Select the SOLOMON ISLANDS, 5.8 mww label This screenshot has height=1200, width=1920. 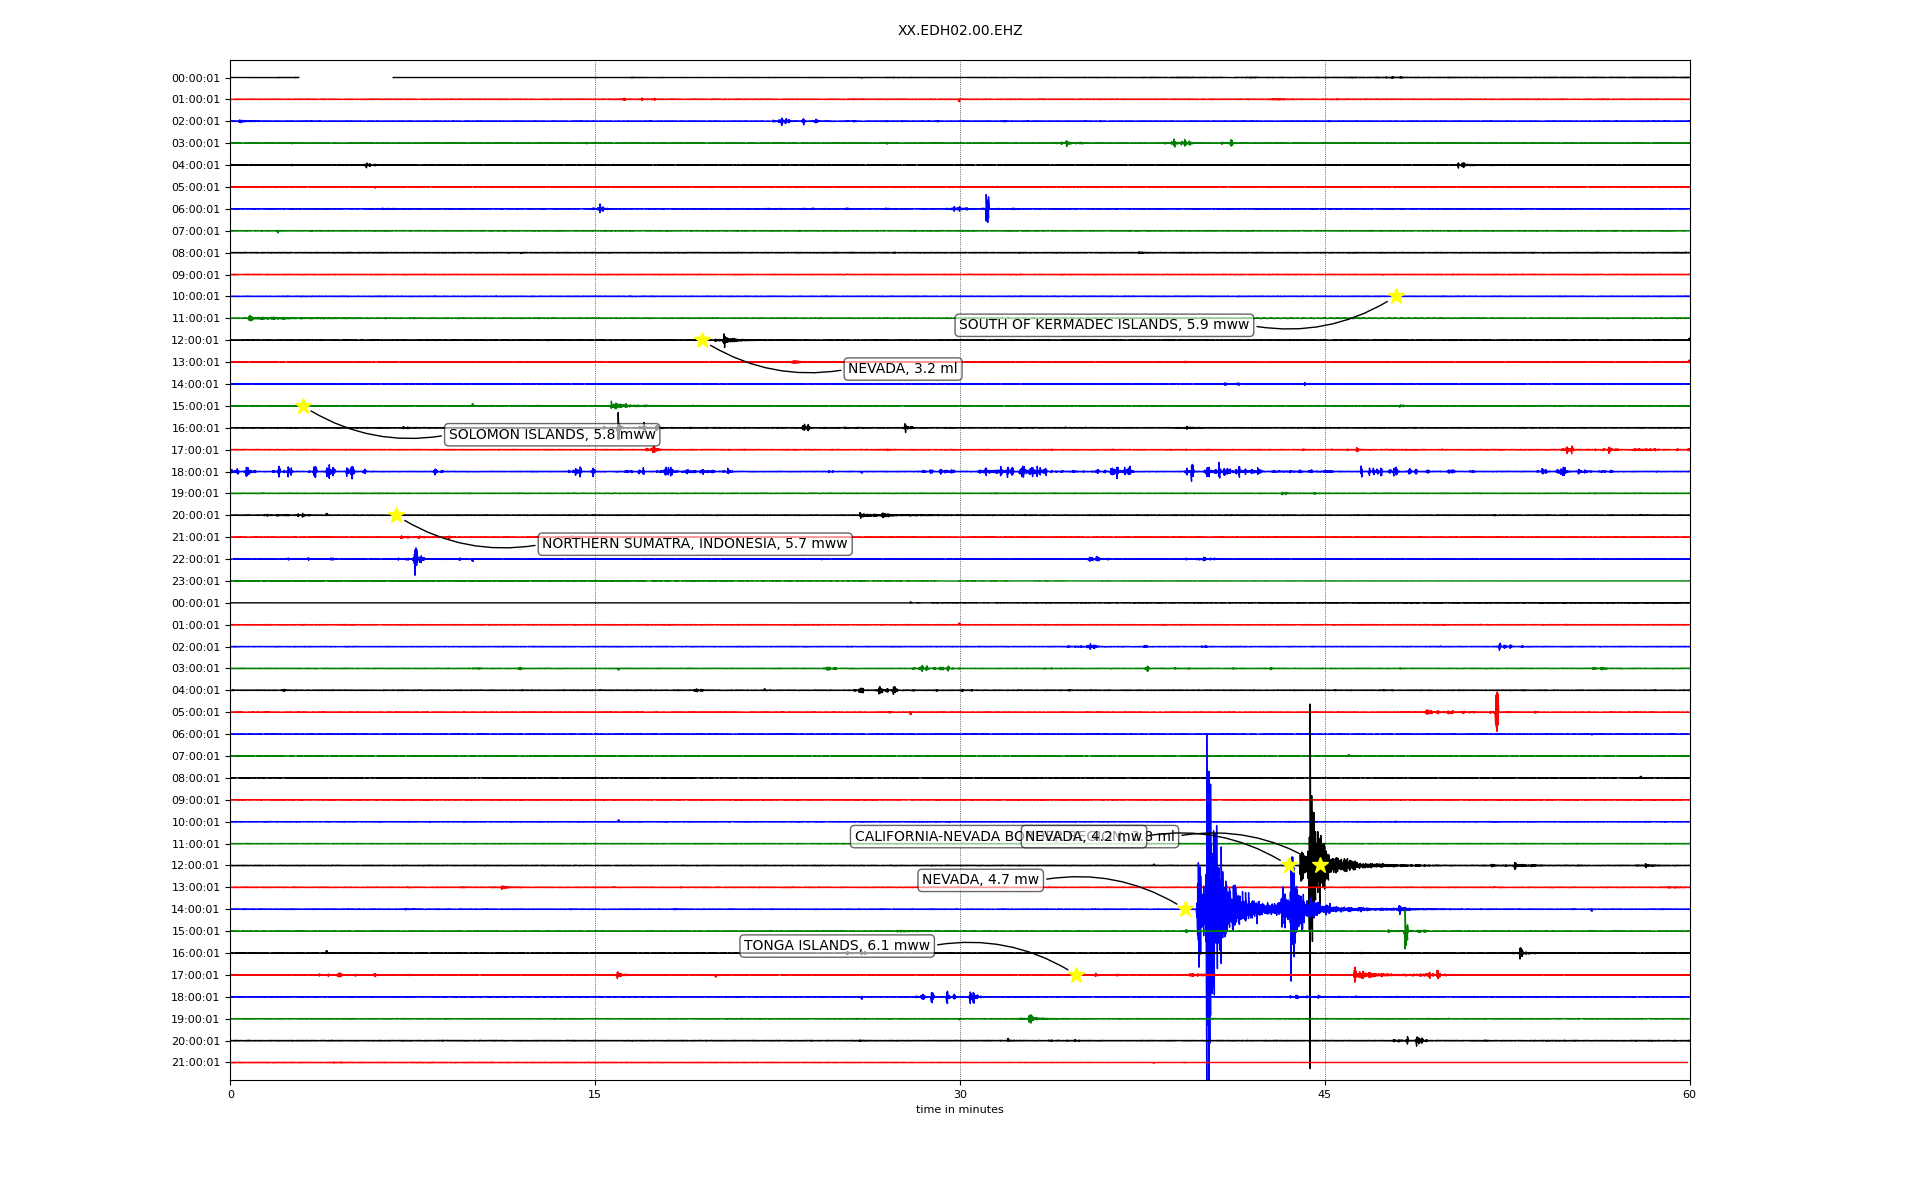coord(552,435)
